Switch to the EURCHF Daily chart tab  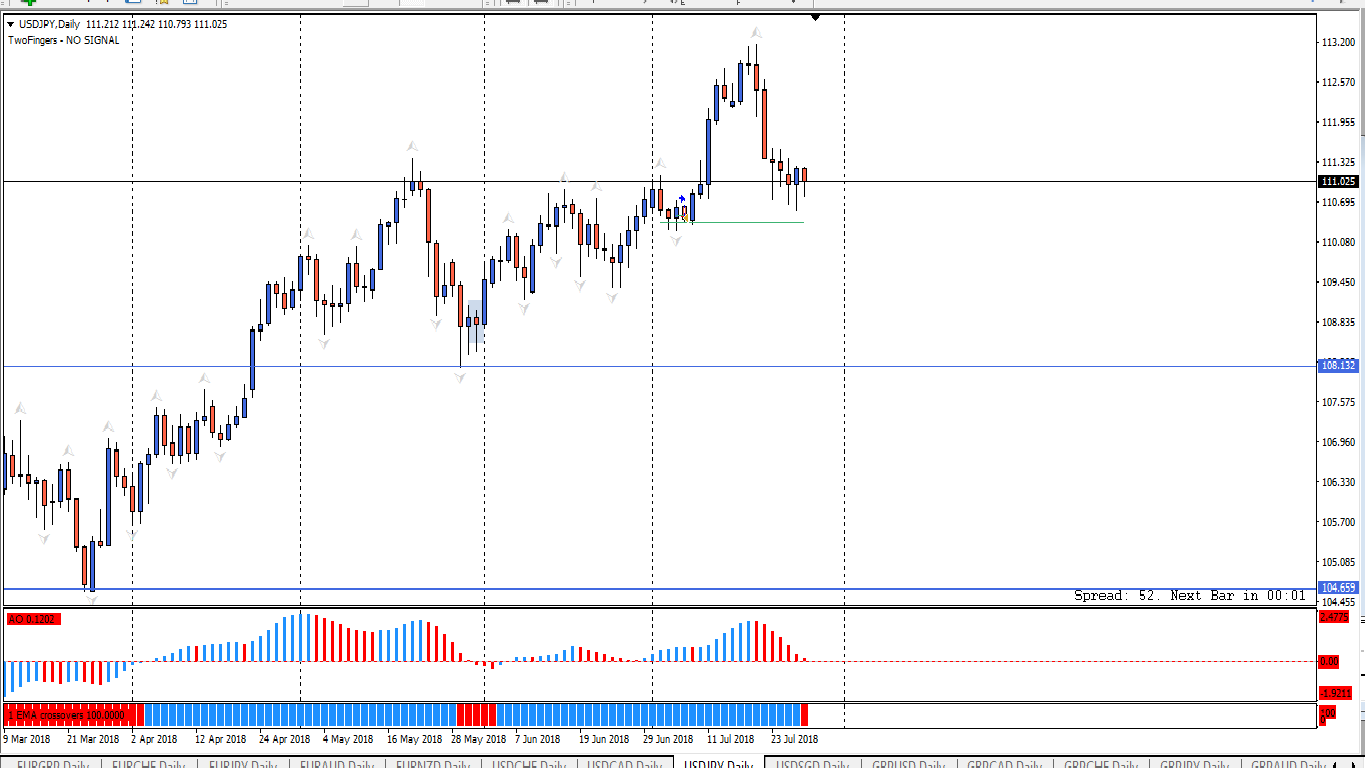(x=148, y=762)
